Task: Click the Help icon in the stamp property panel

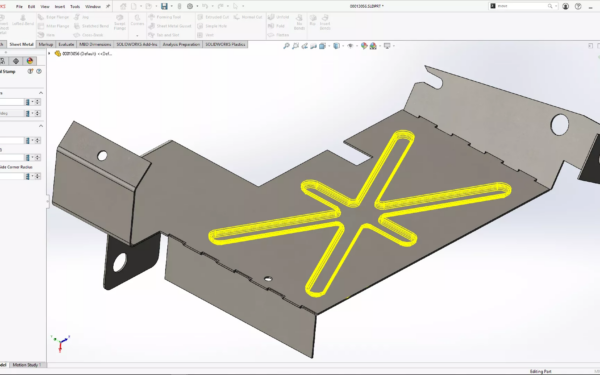Action: point(39,71)
